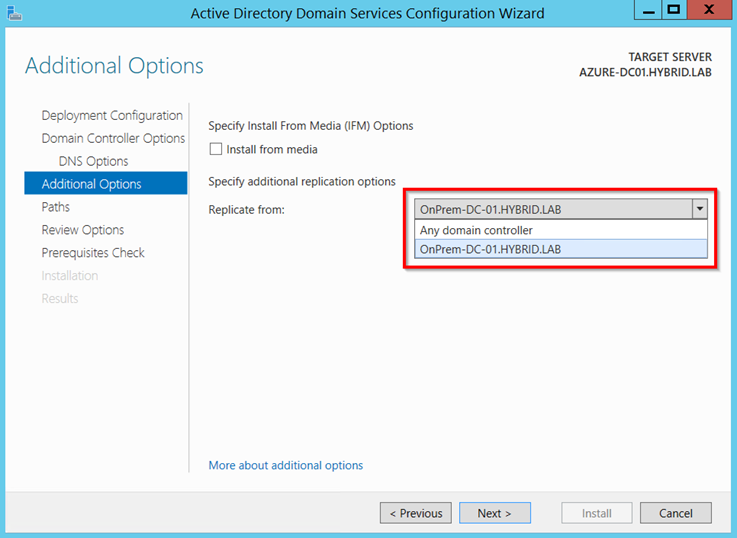The width and height of the screenshot is (737, 538).
Task: Click the Specify Install From Media heading
Action: coord(311,126)
